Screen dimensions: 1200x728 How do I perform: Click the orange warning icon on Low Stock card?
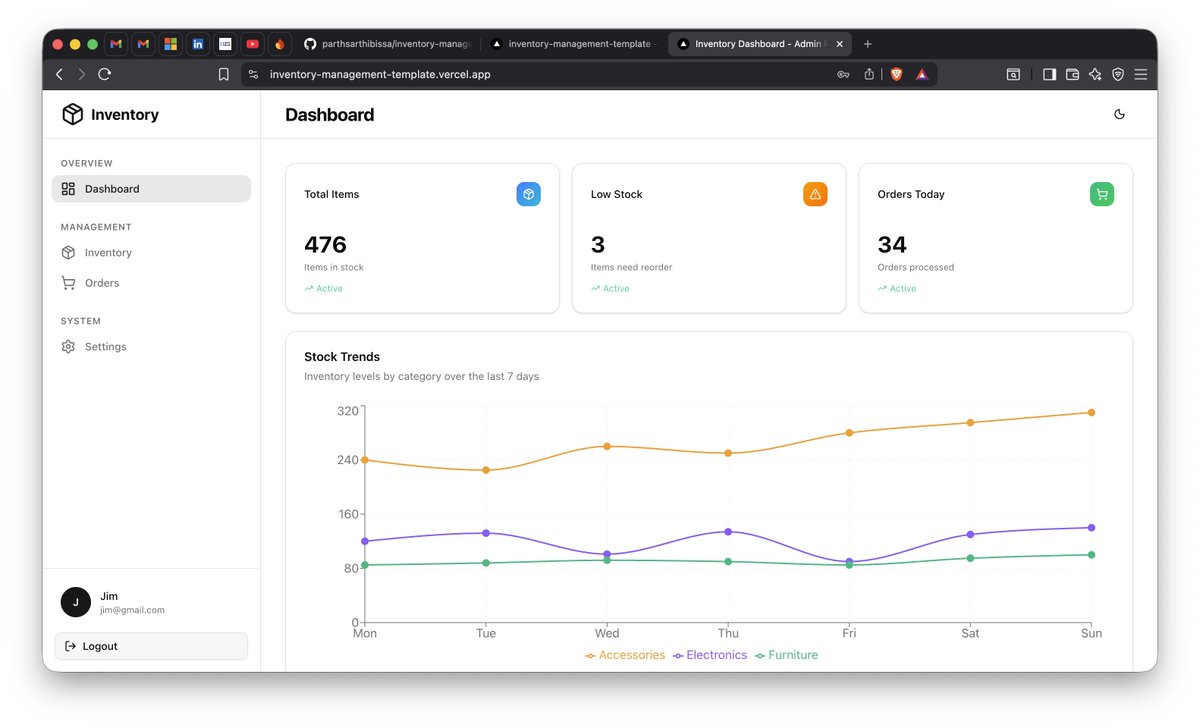click(x=815, y=194)
